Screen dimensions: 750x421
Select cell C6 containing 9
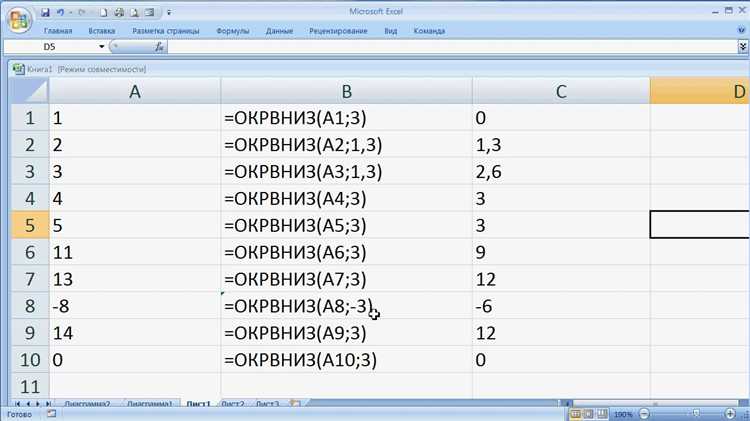click(561, 252)
